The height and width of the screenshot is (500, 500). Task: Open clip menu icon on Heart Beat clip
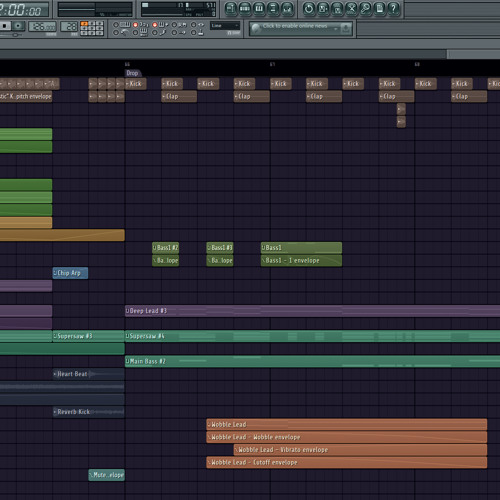point(55,374)
